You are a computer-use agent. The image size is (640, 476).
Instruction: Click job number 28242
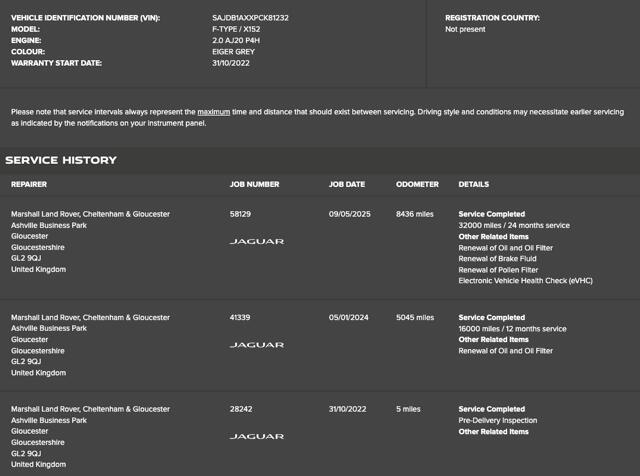point(241,409)
